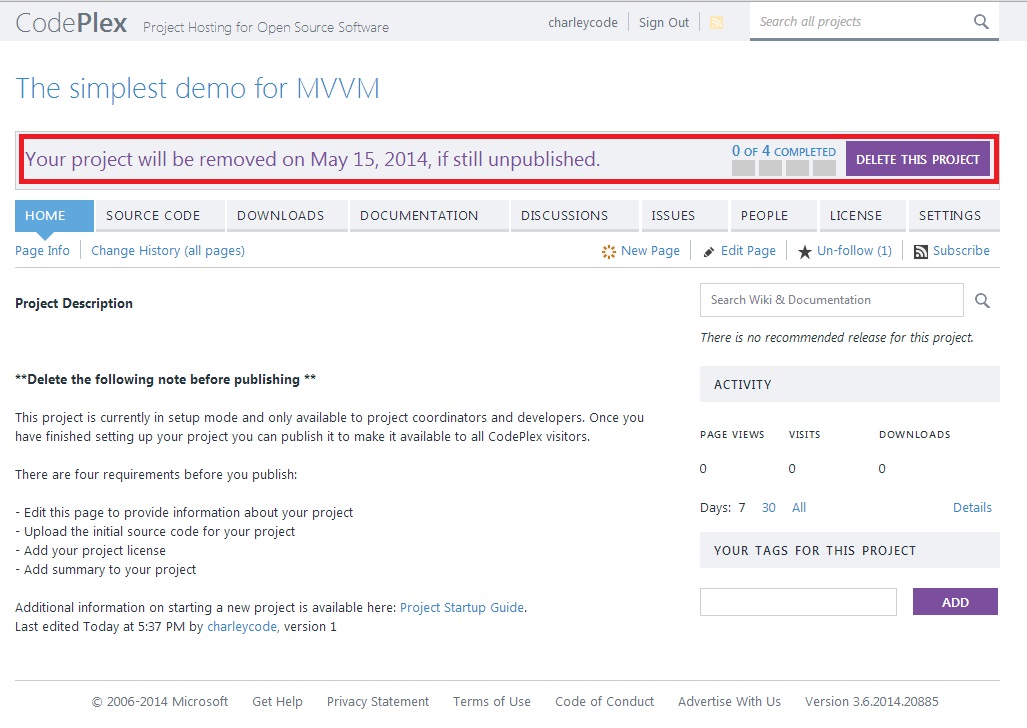The height and width of the screenshot is (728, 1027).
Task: Click the New Page sparkle icon
Action: click(x=608, y=252)
